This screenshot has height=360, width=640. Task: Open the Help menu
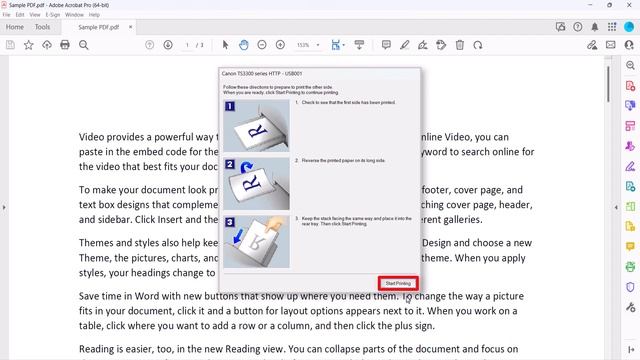coord(94,15)
